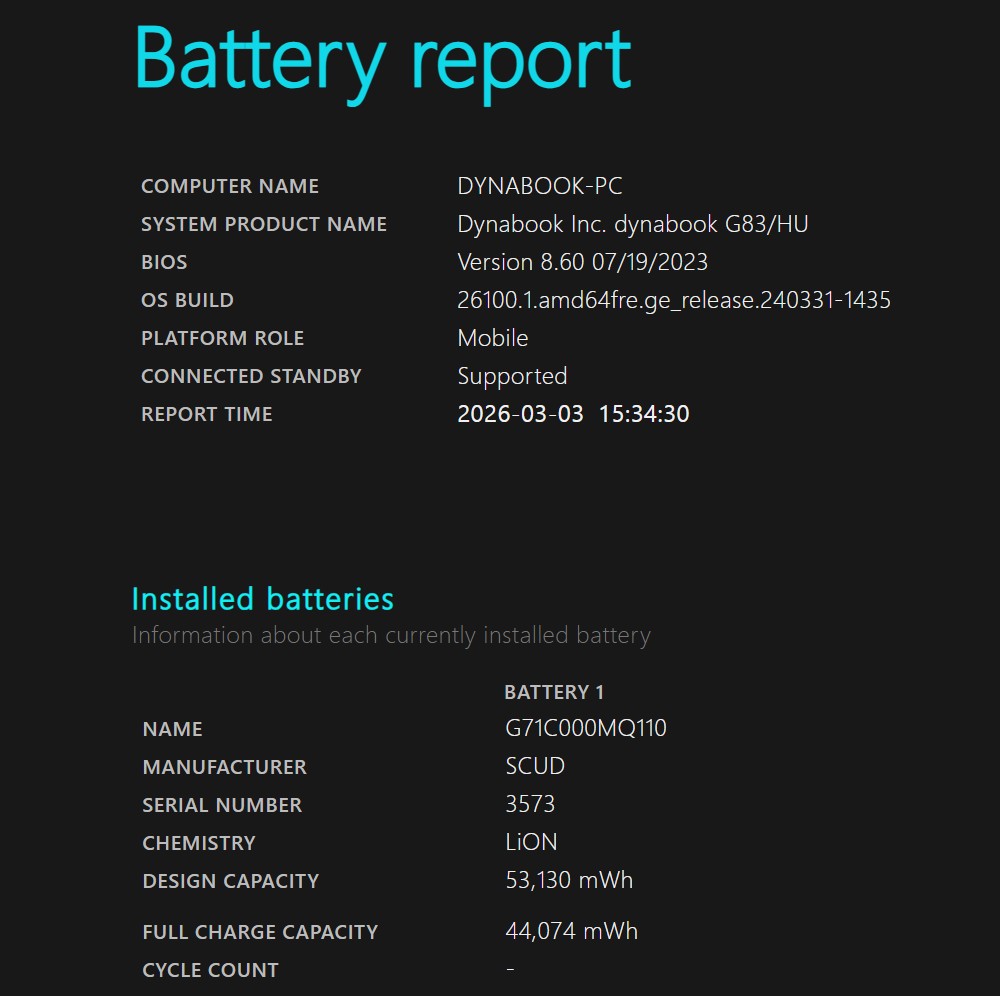Click the LiON chemistry value
This screenshot has height=996, width=1000.
(531, 843)
